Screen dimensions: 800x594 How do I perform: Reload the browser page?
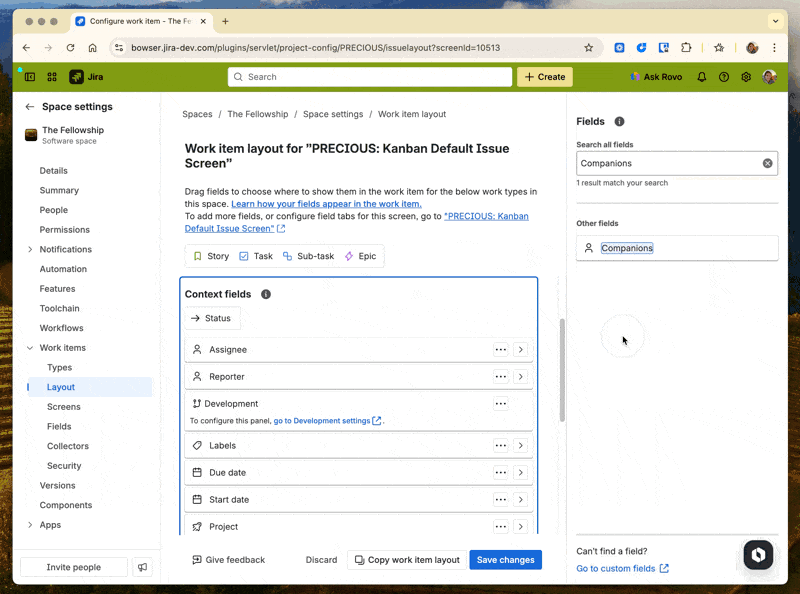(70, 48)
